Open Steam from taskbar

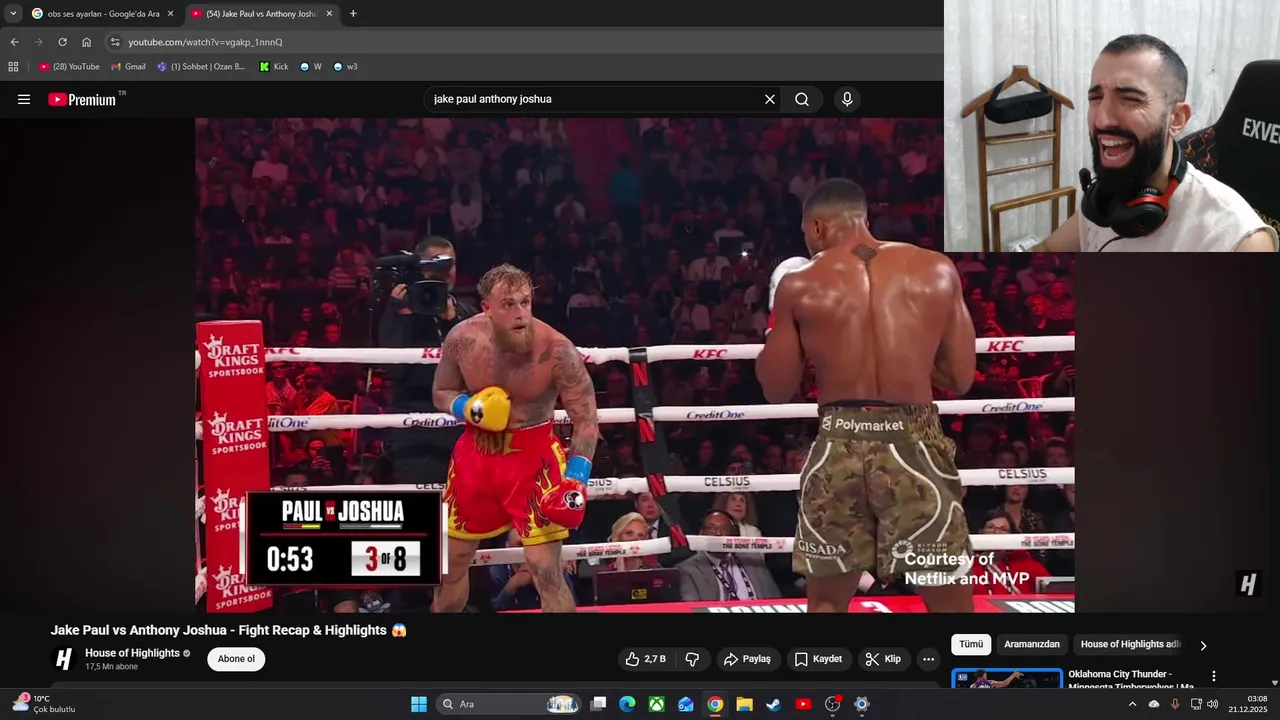(x=773, y=704)
